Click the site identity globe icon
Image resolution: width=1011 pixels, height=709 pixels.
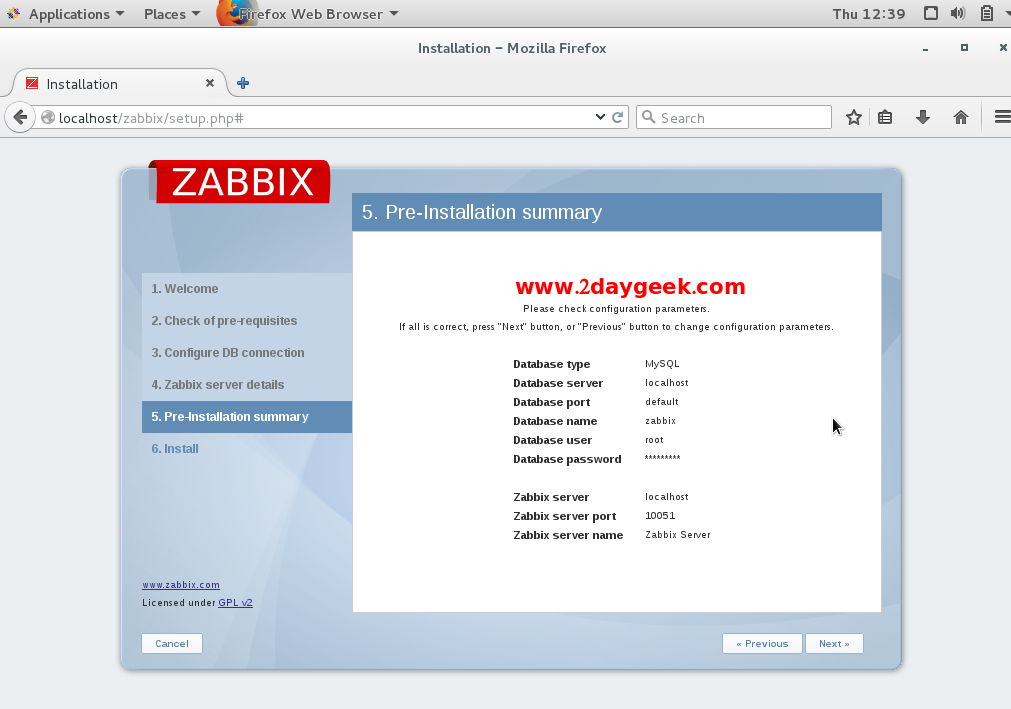(x=48, y=117)
